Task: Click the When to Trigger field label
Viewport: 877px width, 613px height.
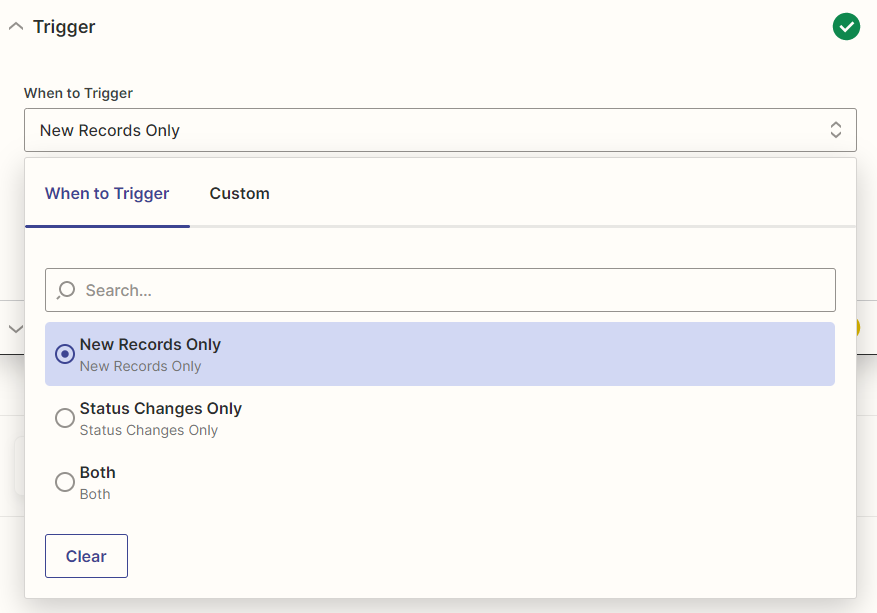Action: click(78, 93)
